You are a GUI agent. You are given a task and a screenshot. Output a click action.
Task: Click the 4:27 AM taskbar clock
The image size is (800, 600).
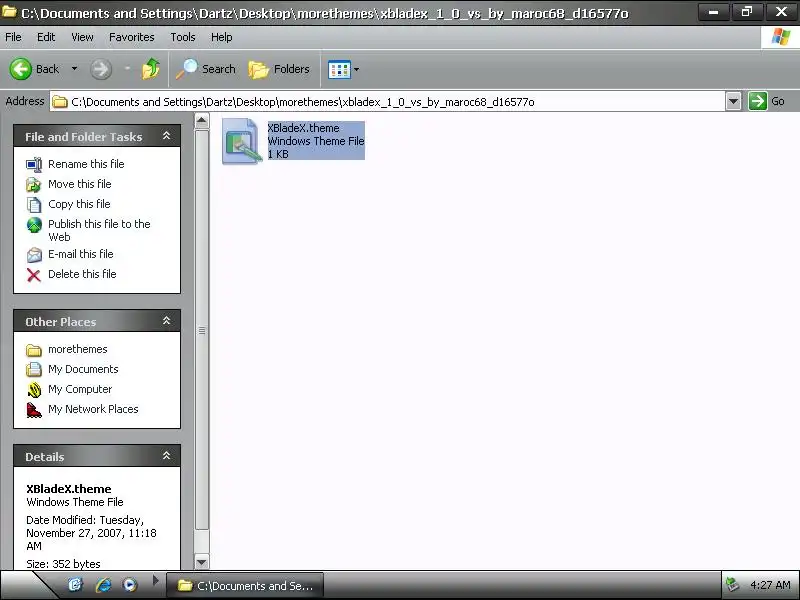770,585
